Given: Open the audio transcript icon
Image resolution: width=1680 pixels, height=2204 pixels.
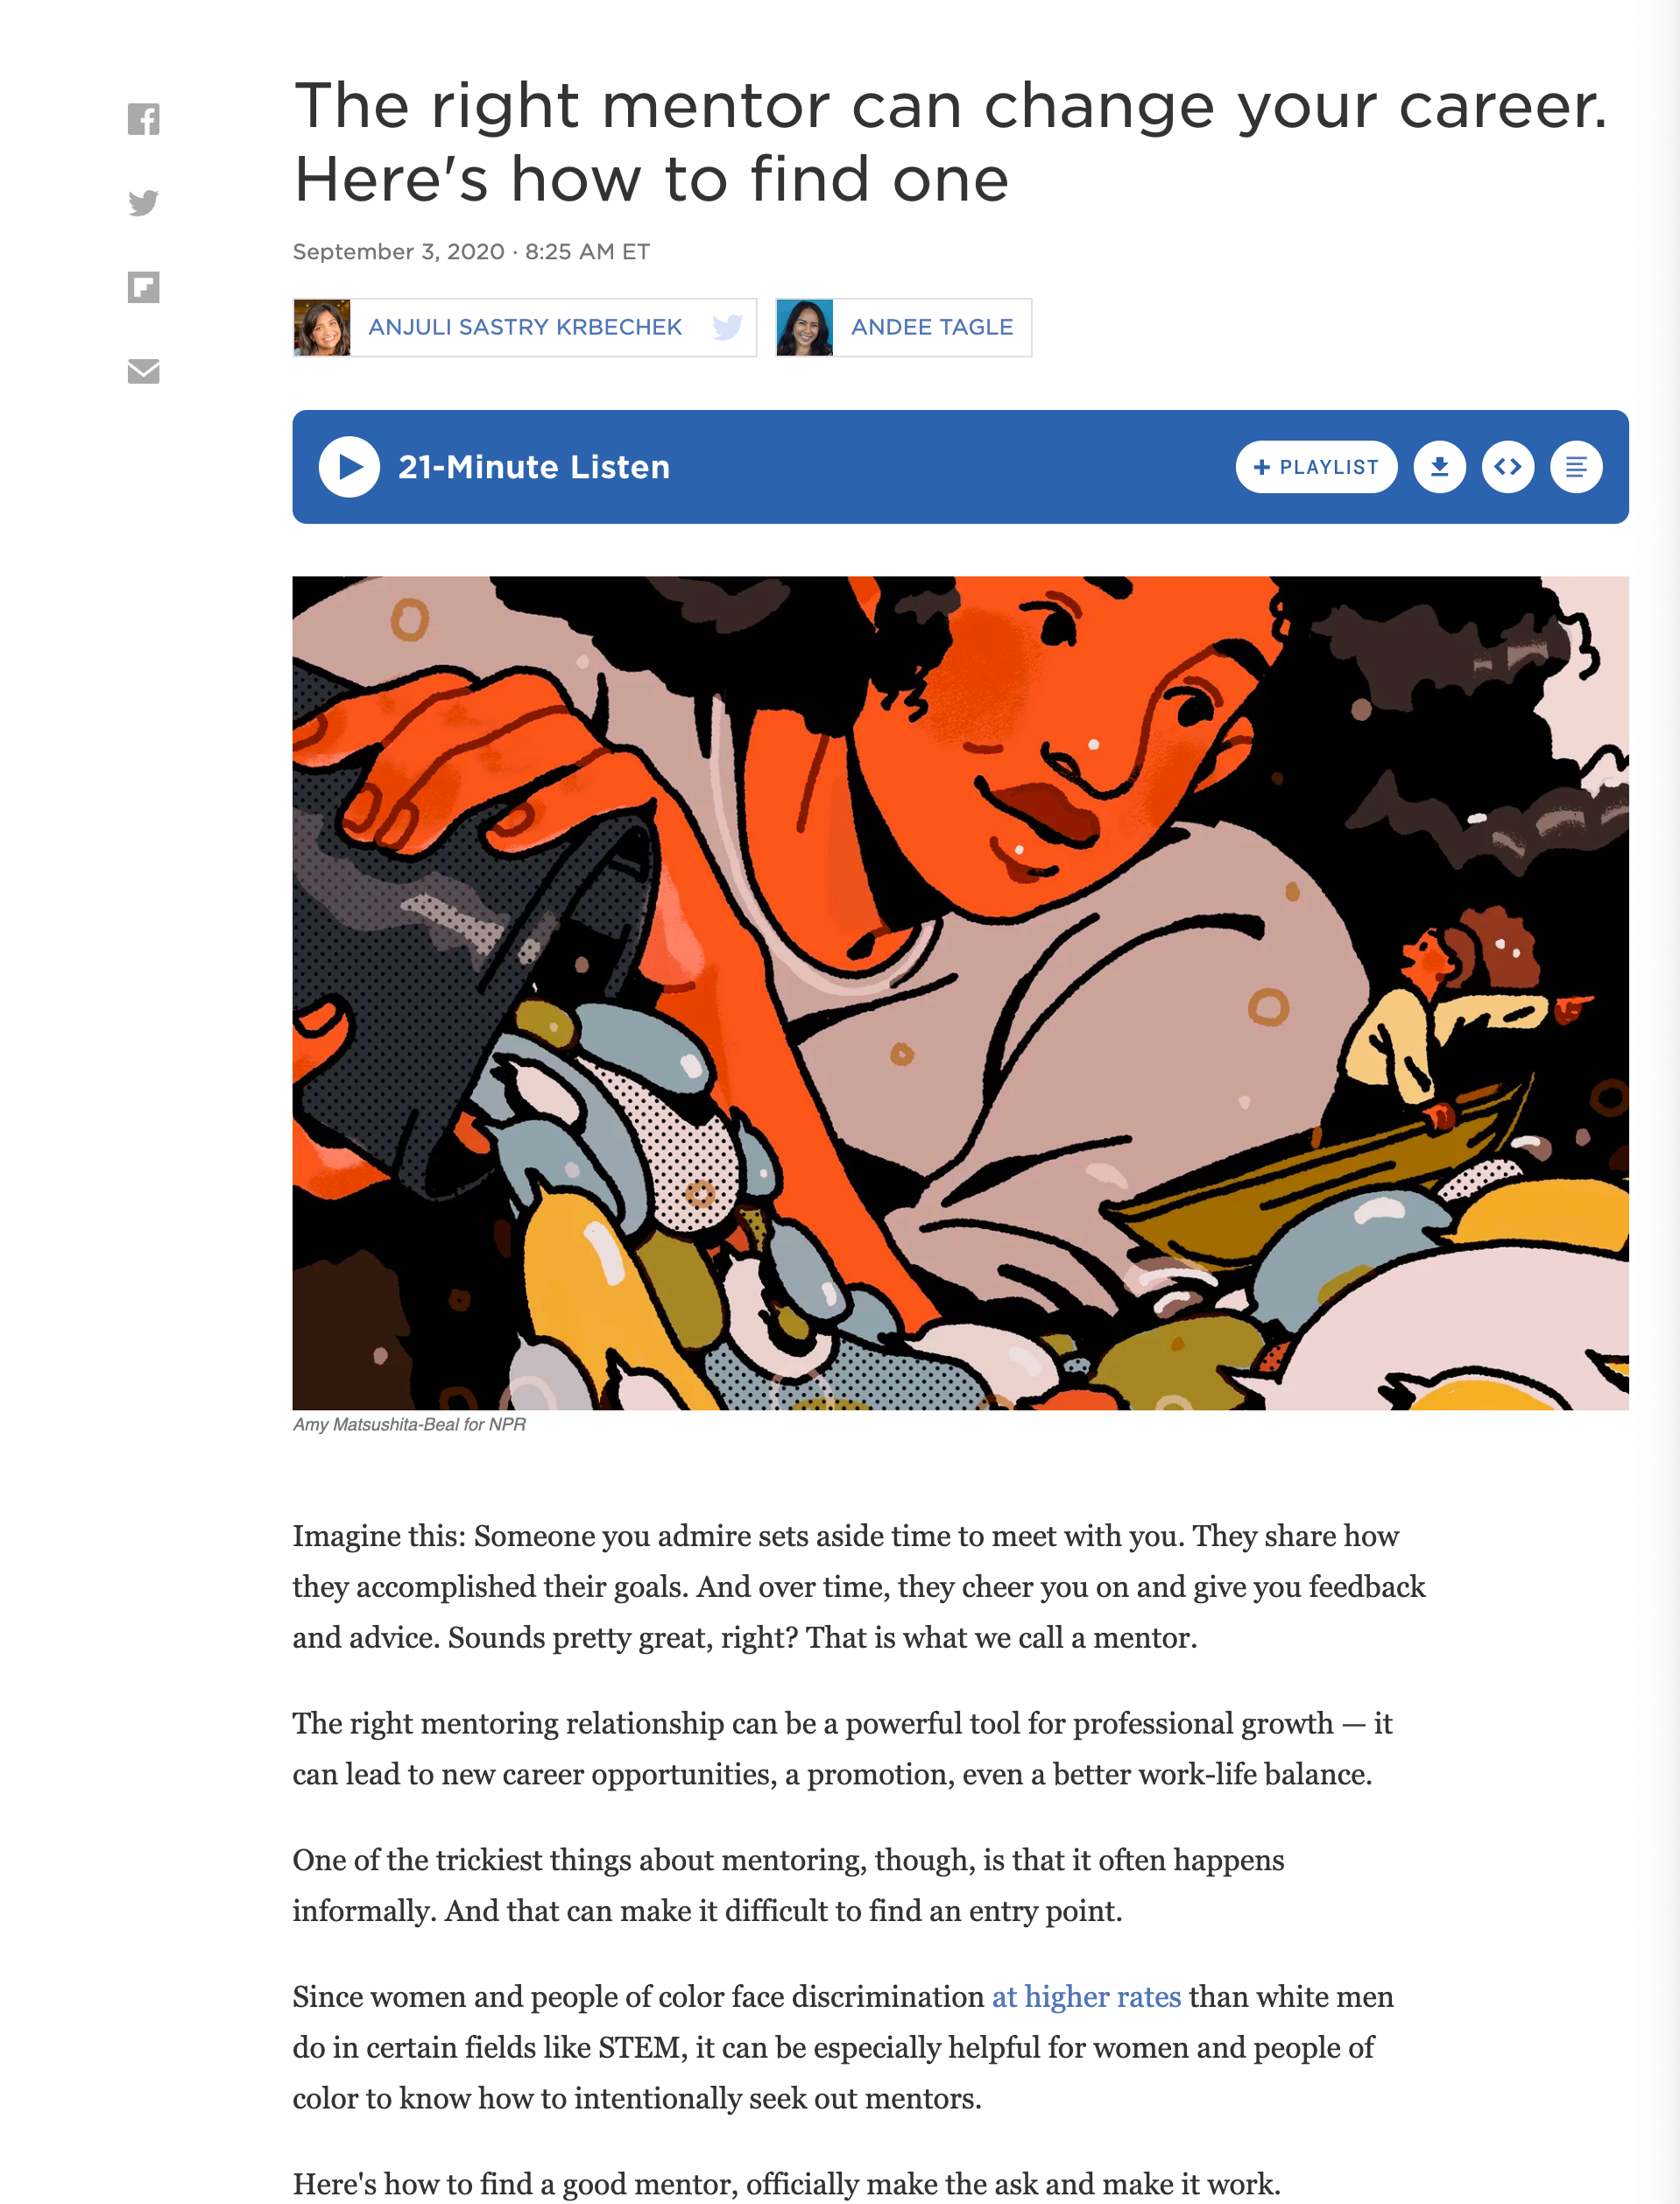Looking at the screenshot, I should [1575, 467].
